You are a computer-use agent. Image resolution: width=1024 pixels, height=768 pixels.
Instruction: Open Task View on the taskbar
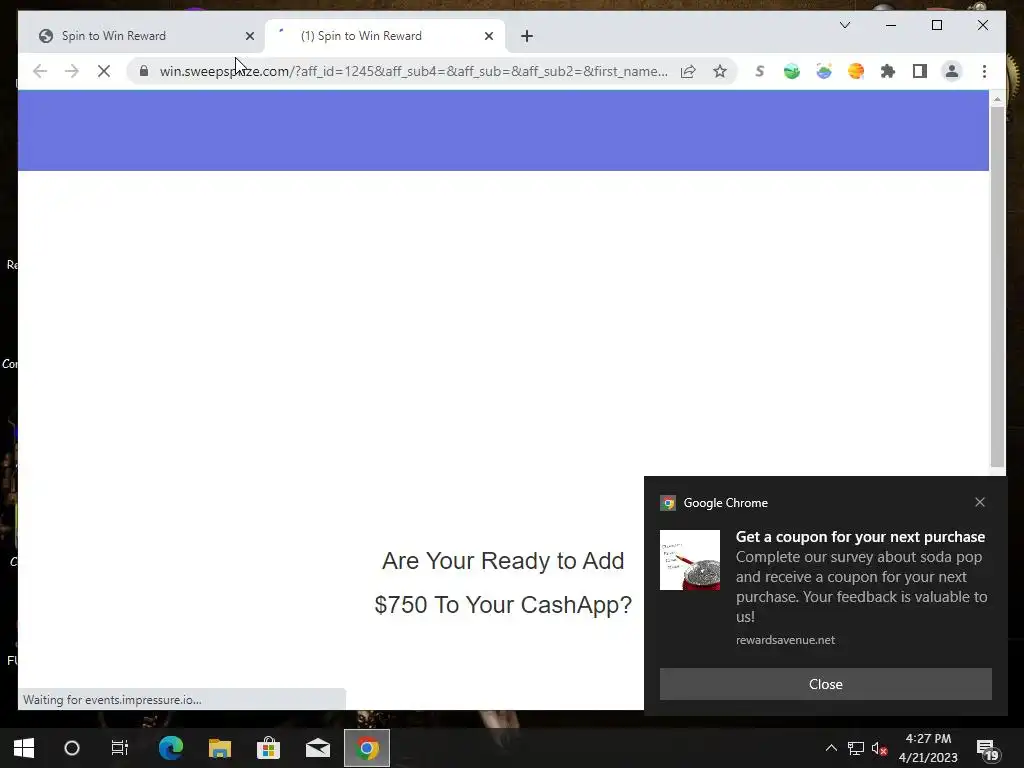(120, 748)
